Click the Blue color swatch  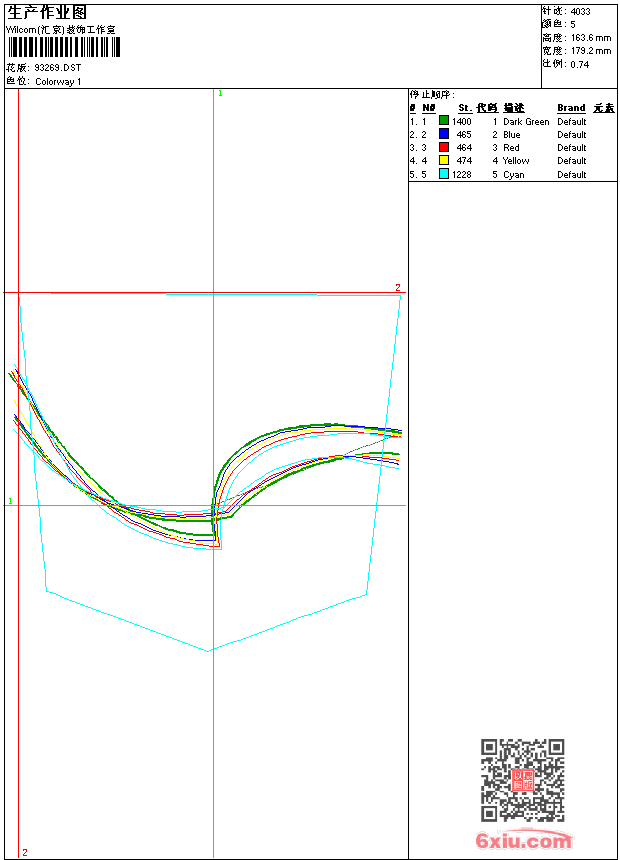[x=444, y=134]
